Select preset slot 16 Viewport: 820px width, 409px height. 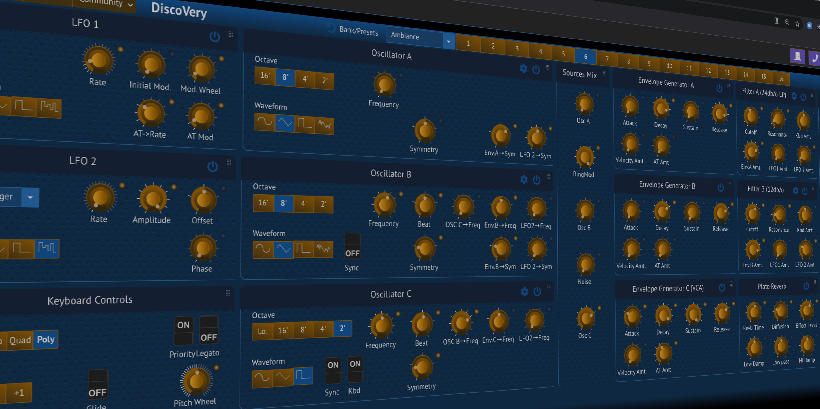click(780, 78)
